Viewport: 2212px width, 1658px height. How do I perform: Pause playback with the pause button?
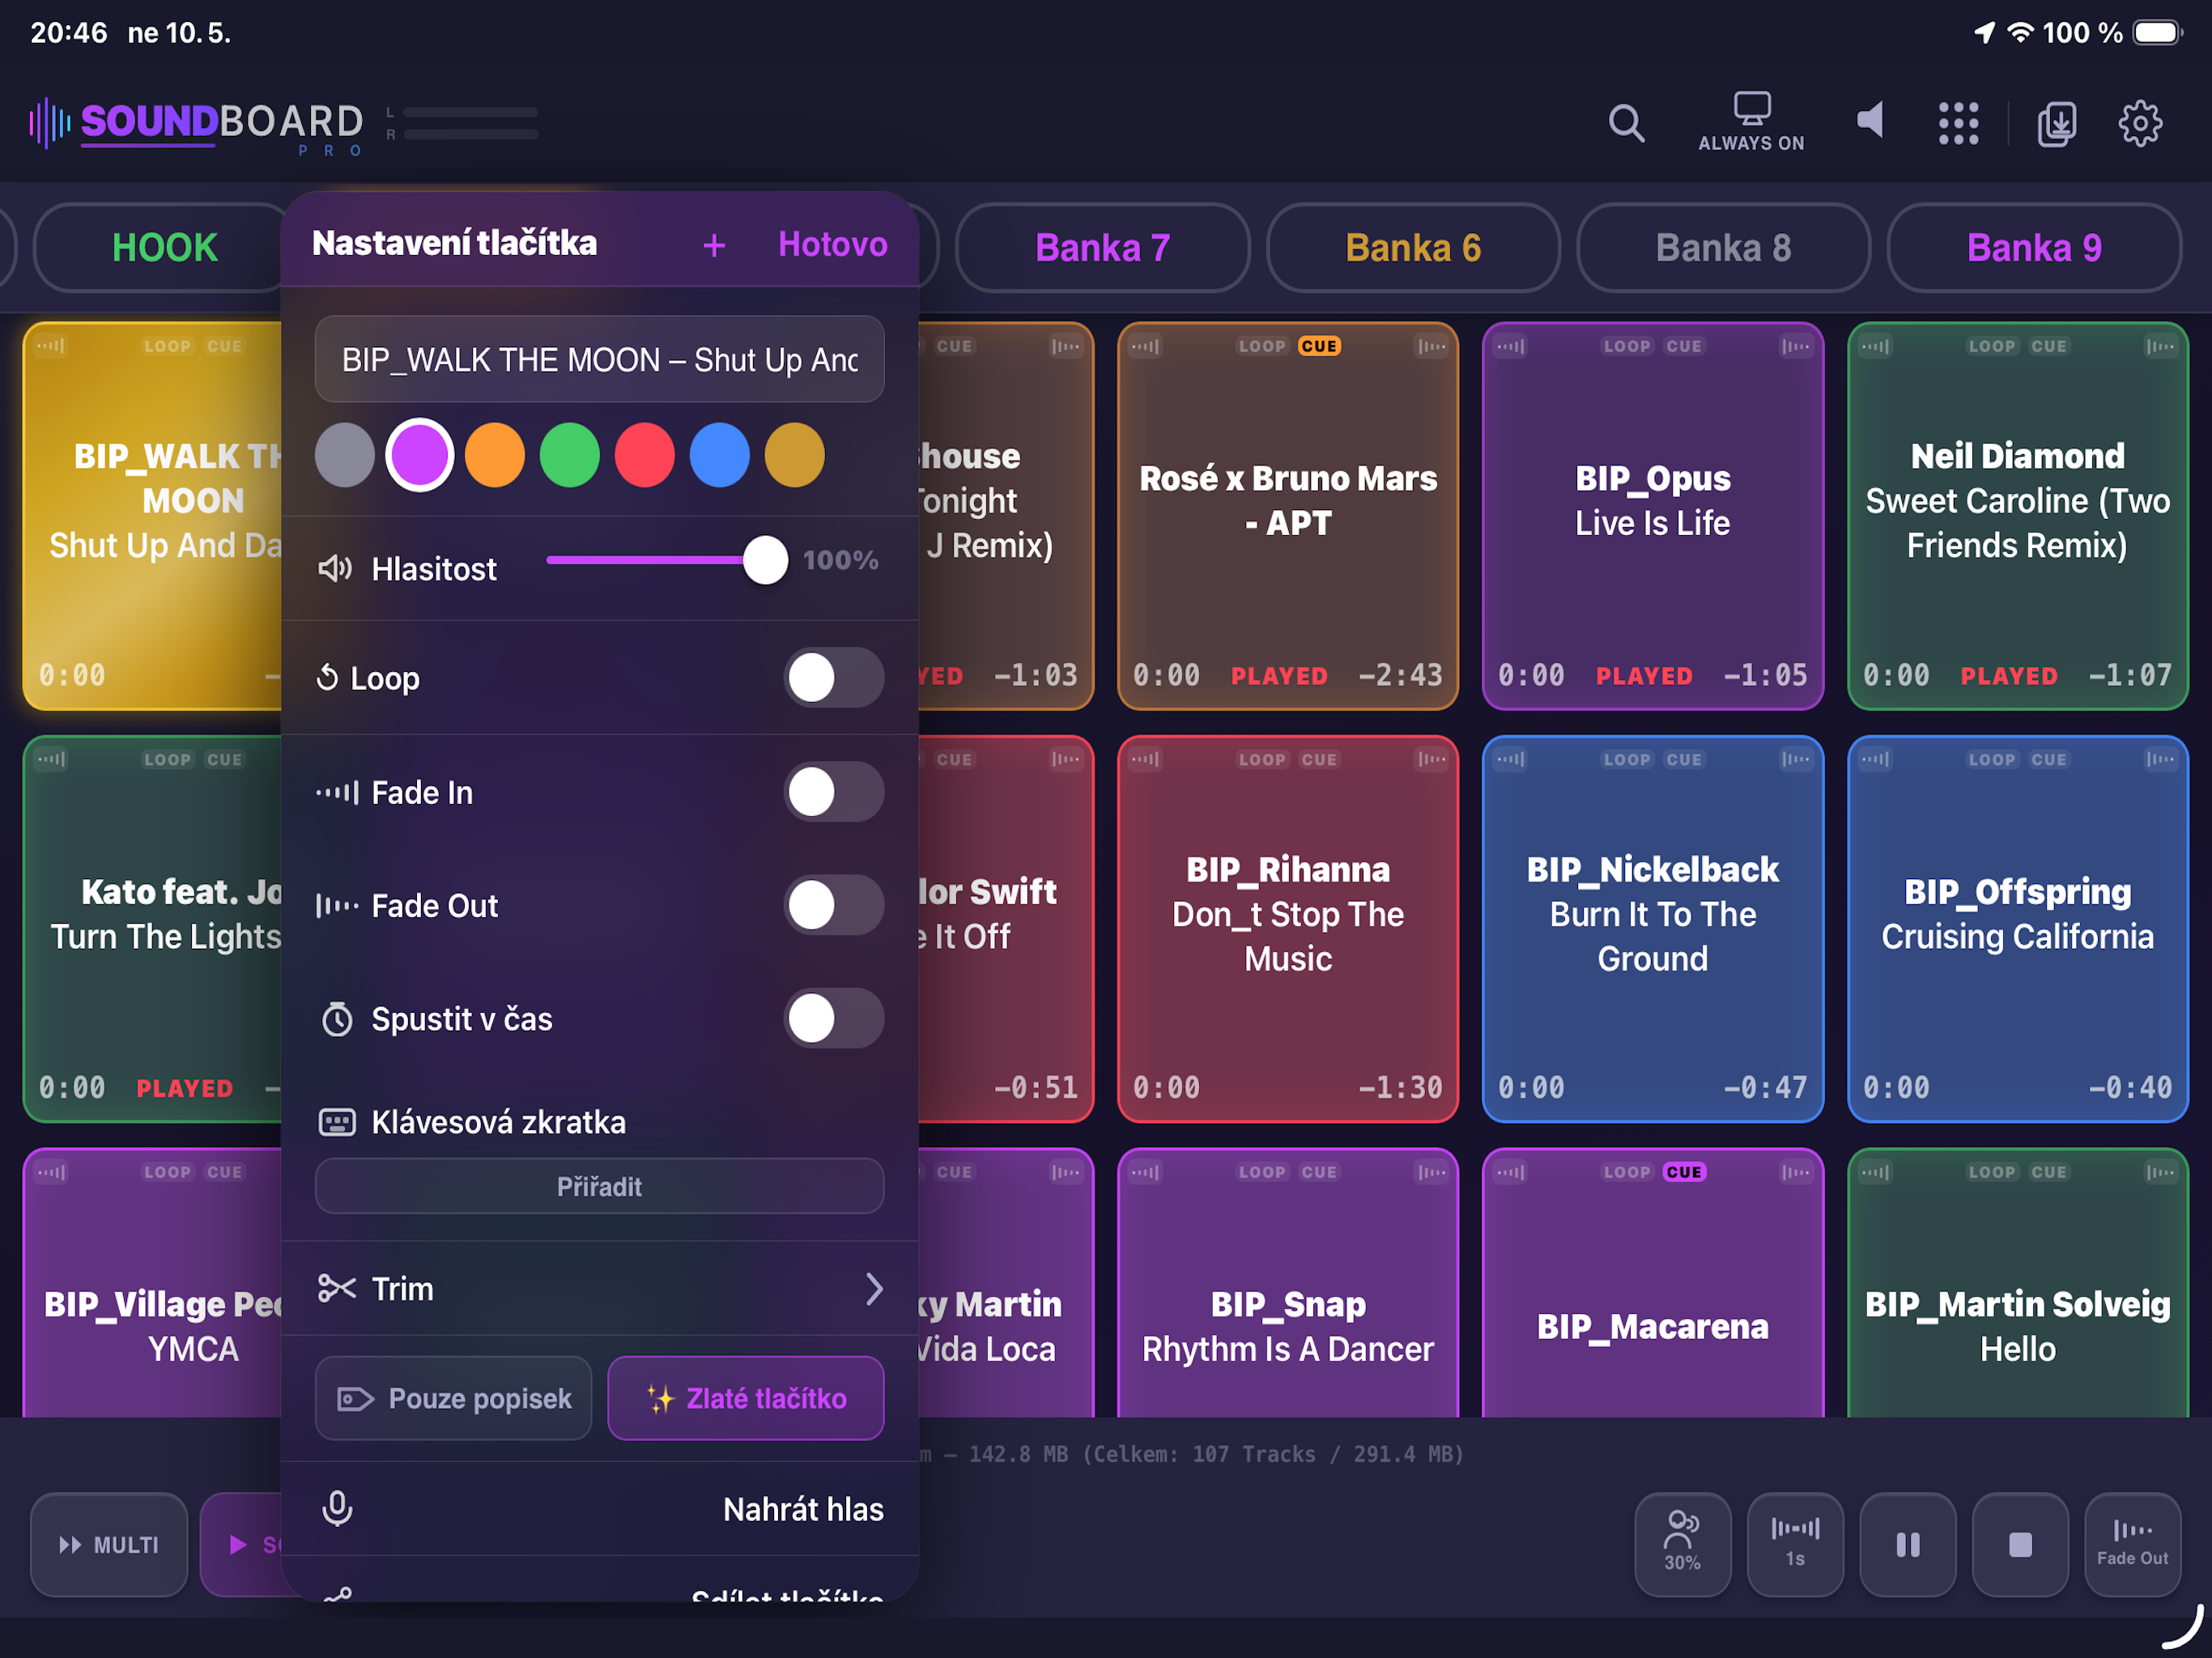point(1907,1543)
